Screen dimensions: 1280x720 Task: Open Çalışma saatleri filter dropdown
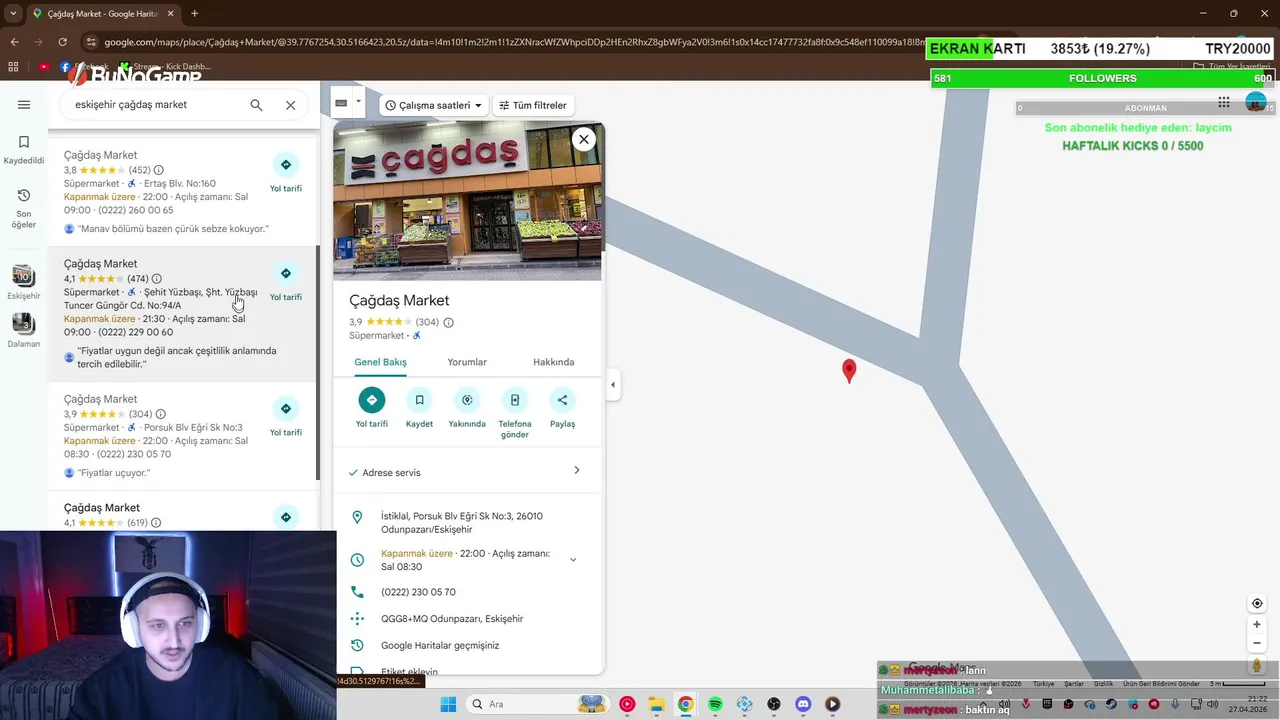[x=434, y=105]
